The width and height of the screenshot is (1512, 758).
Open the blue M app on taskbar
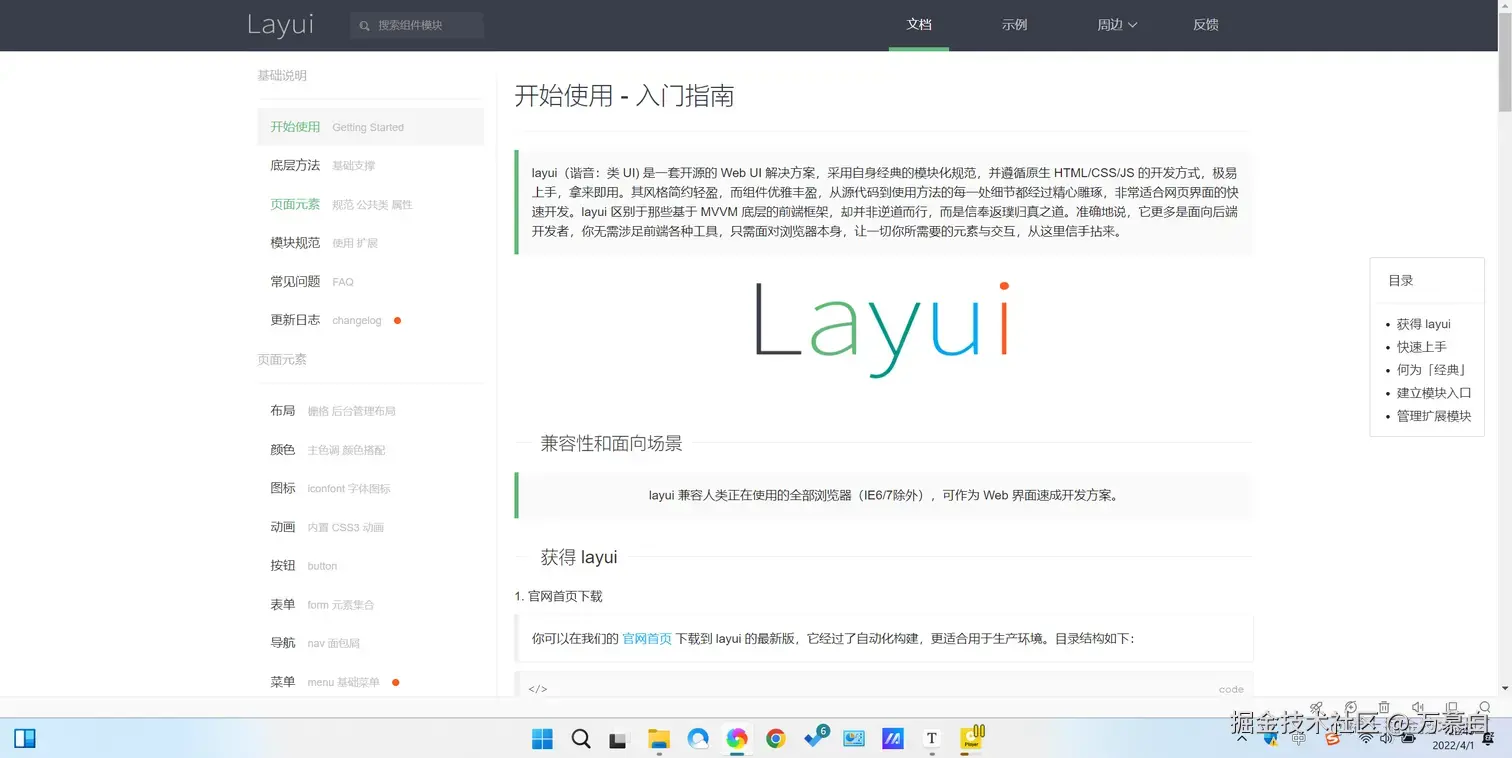coord(892,739)
